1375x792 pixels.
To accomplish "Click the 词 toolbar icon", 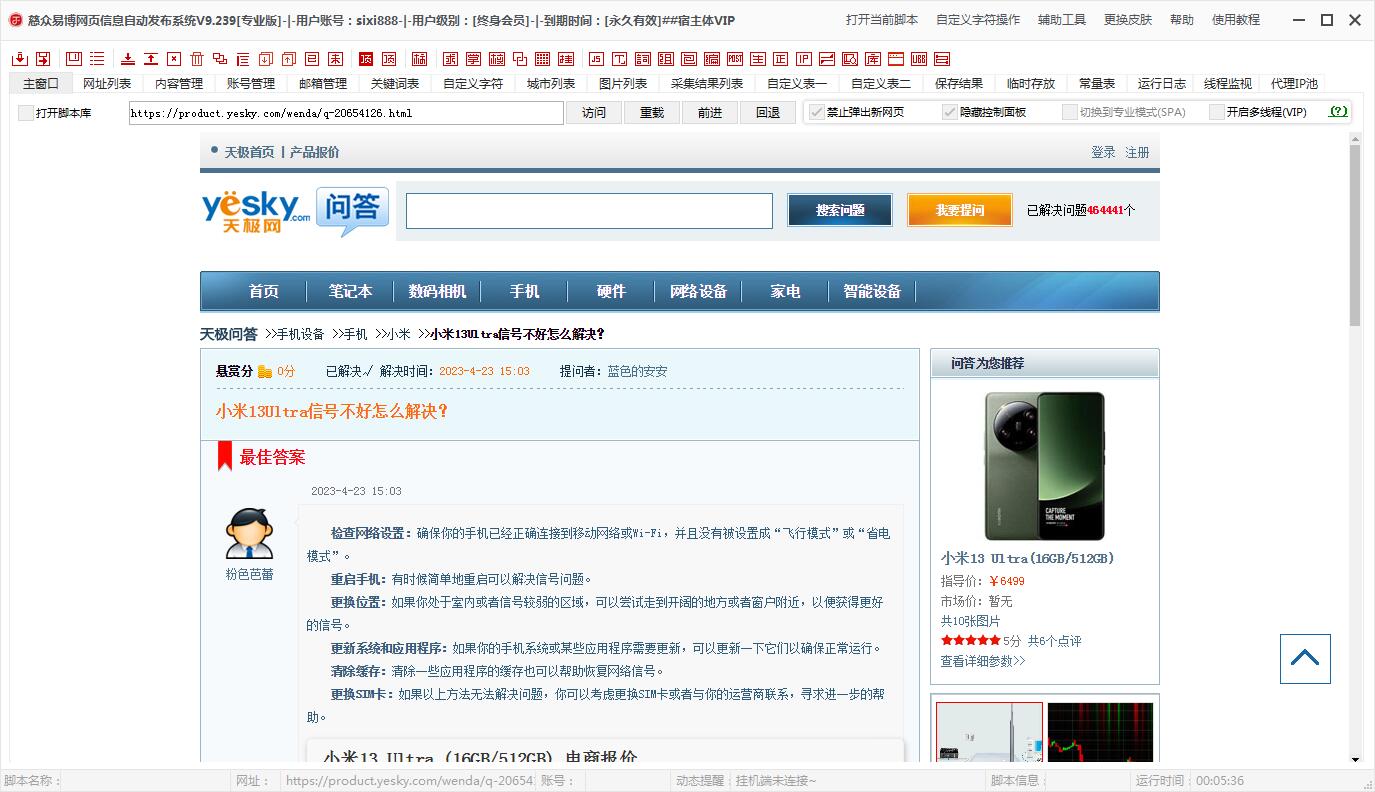I will pos(643,59).
